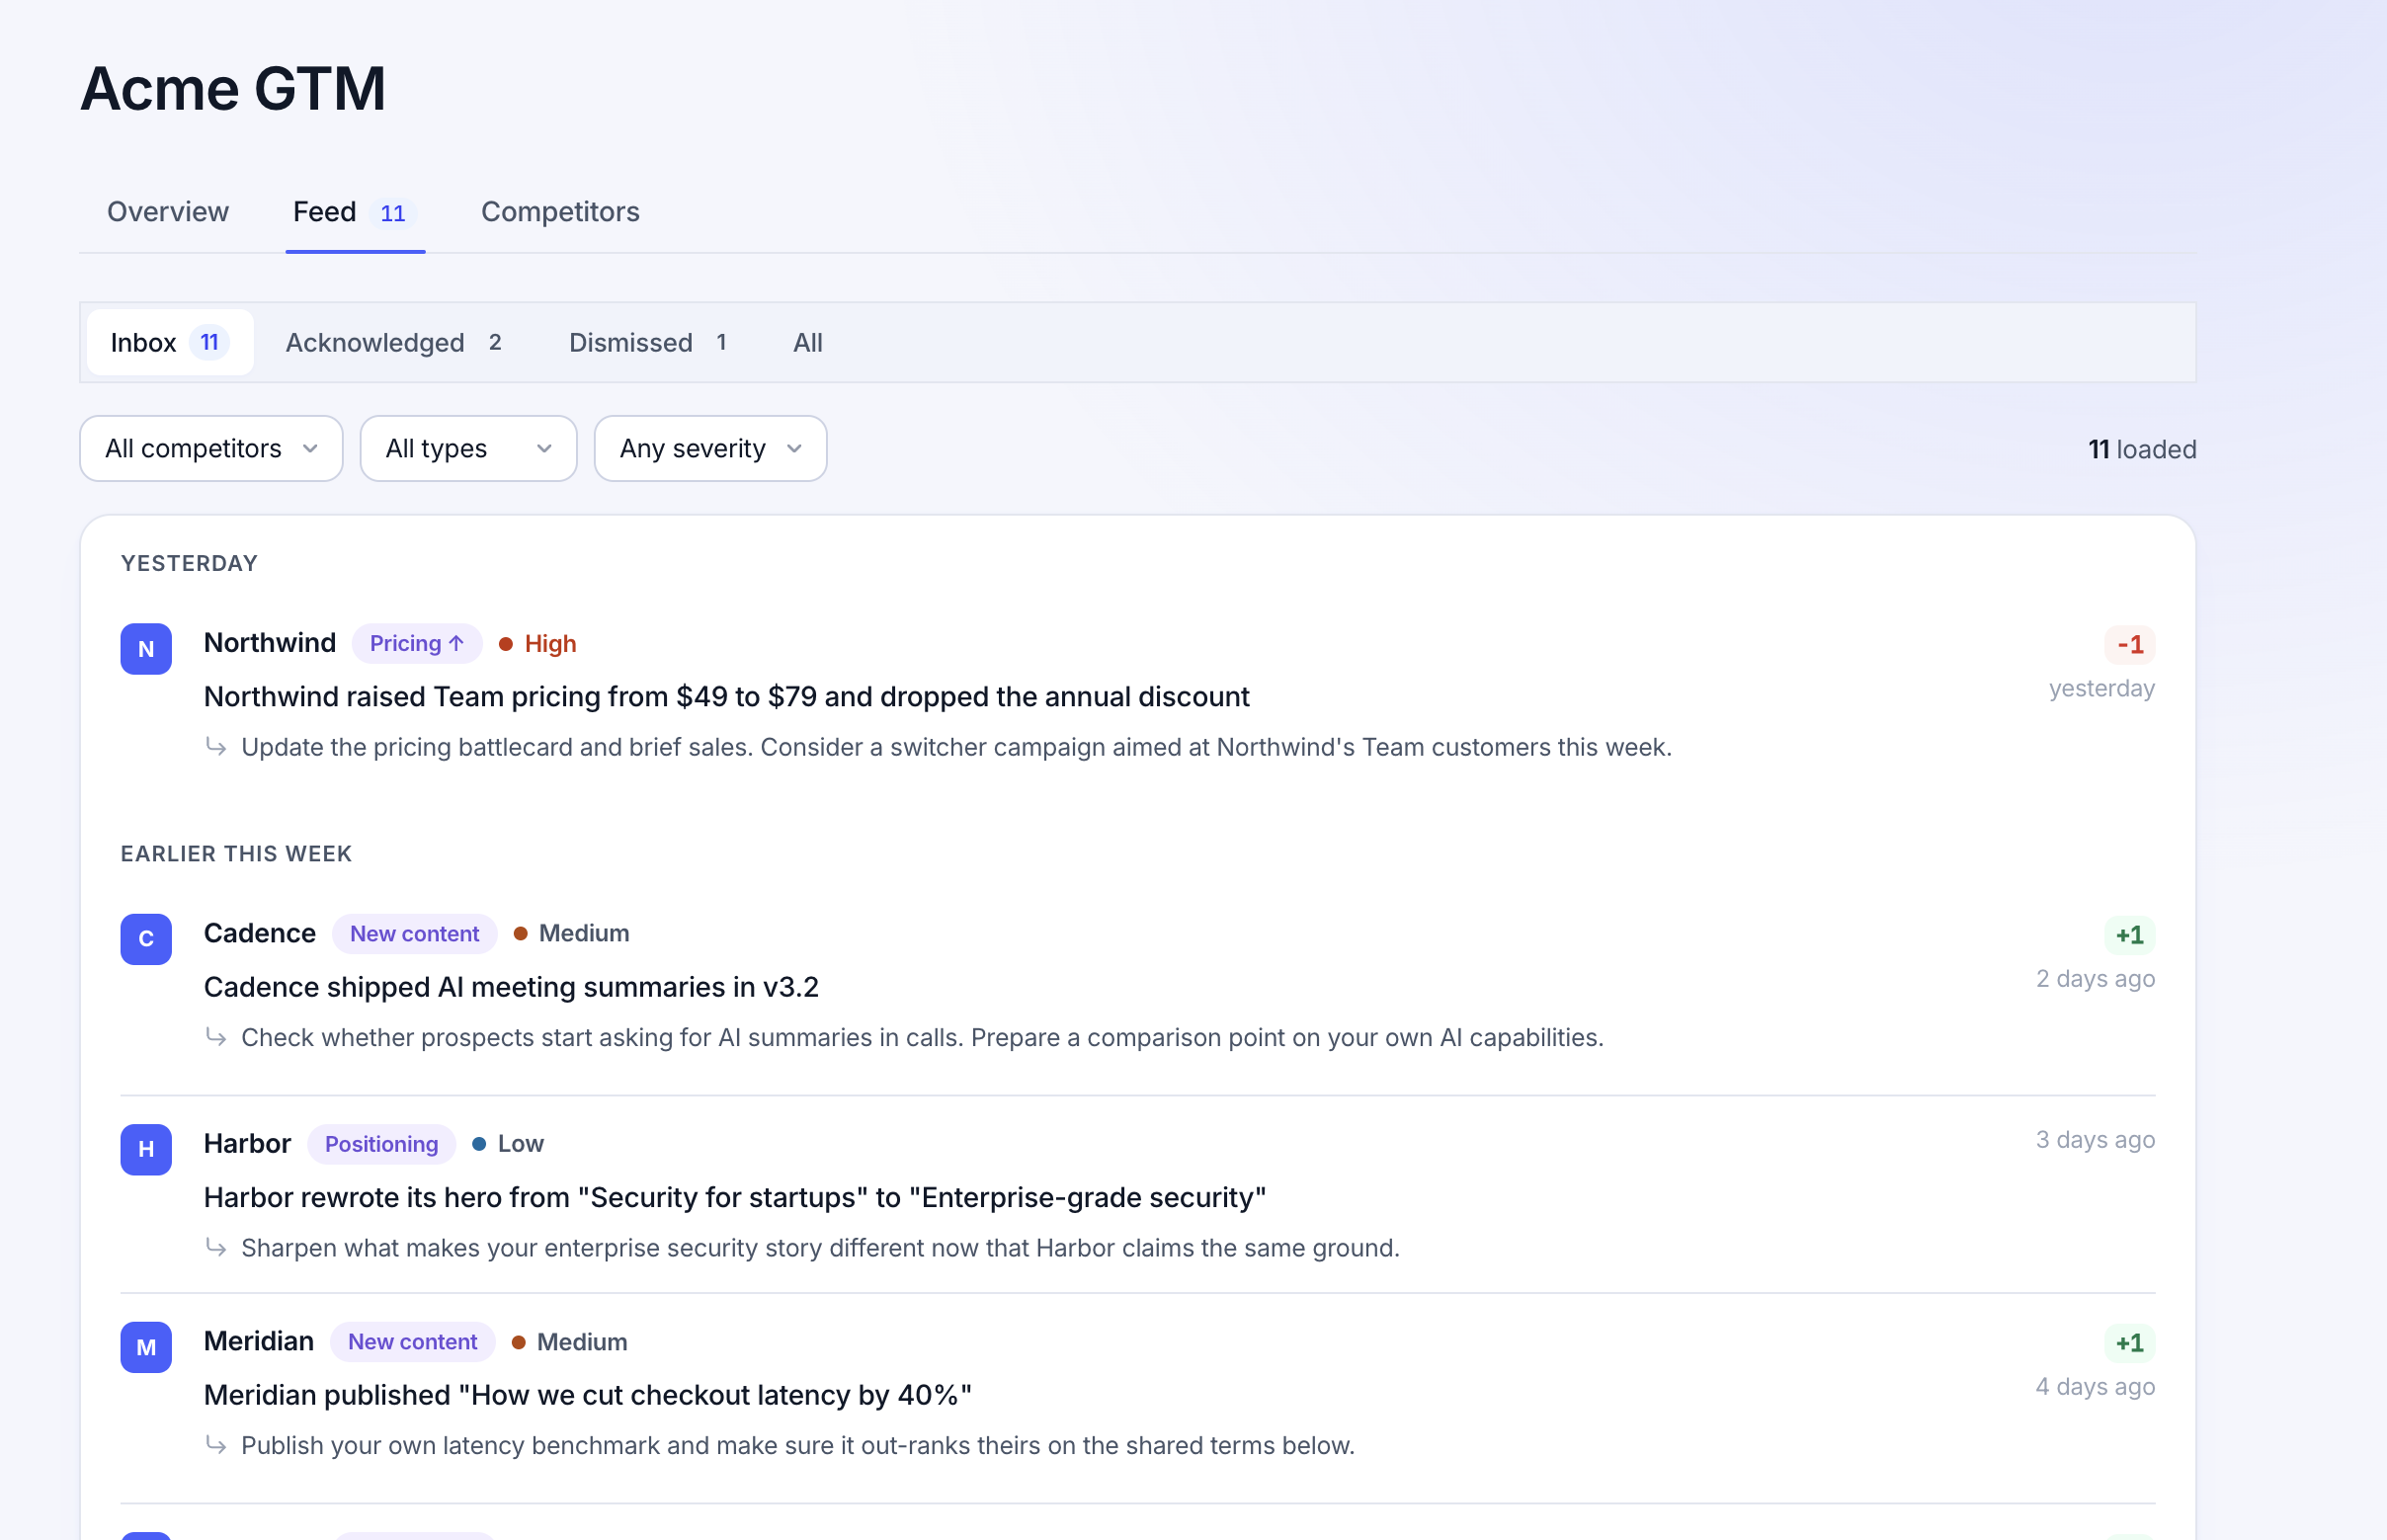Click the New content tag on Meridian
Image resolution: width=2387 pixels, height=1540 pixels.
(413, 1342)
